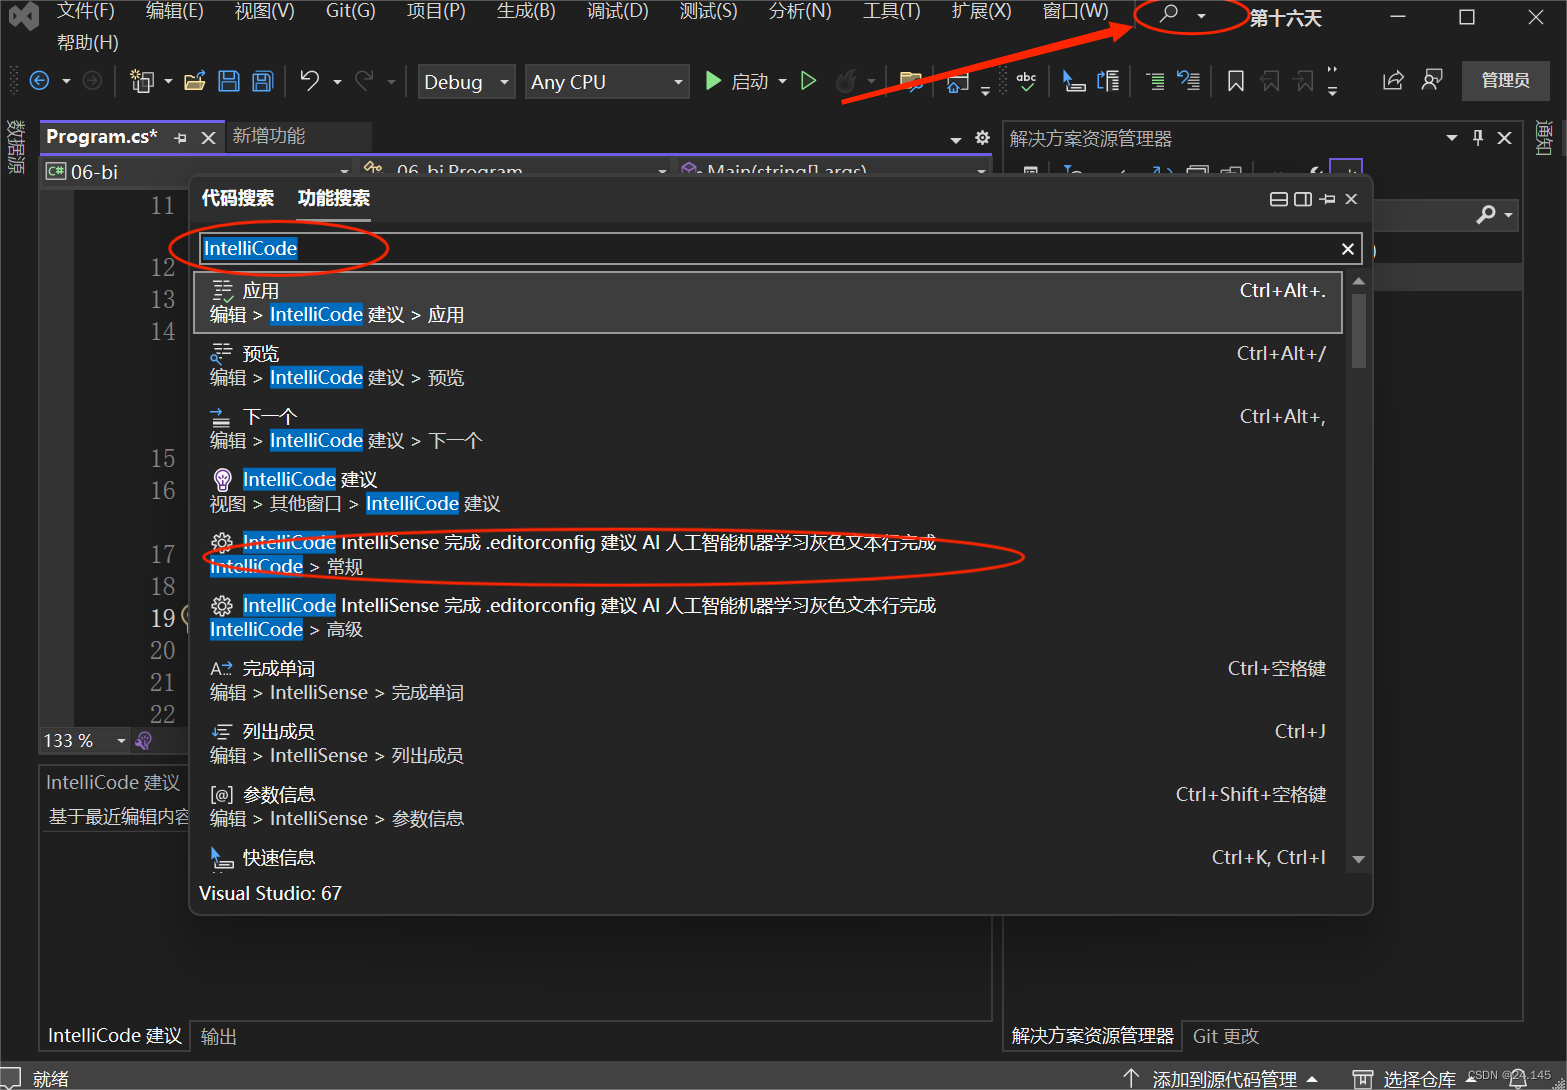Open the Edit menu 编辑(E)

pyautogui.click(x=174, y=12)
